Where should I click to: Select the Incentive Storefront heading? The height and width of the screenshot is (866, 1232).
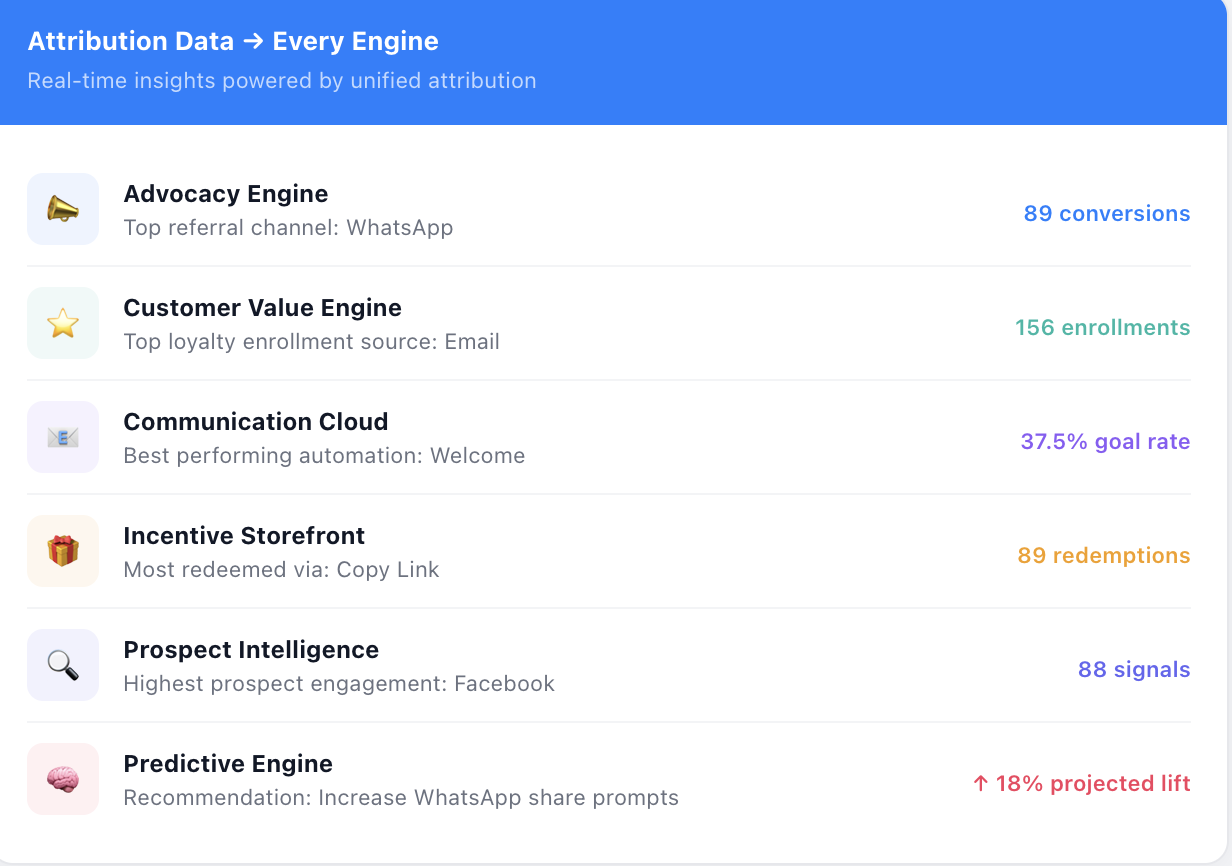click(x=244, y=536)
